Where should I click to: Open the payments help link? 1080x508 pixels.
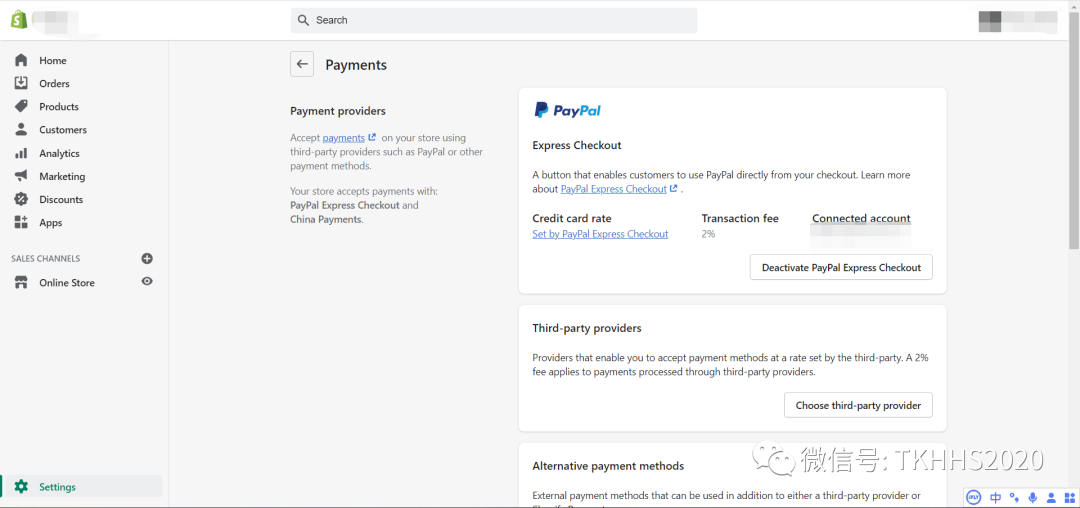[x=344, y=138]
